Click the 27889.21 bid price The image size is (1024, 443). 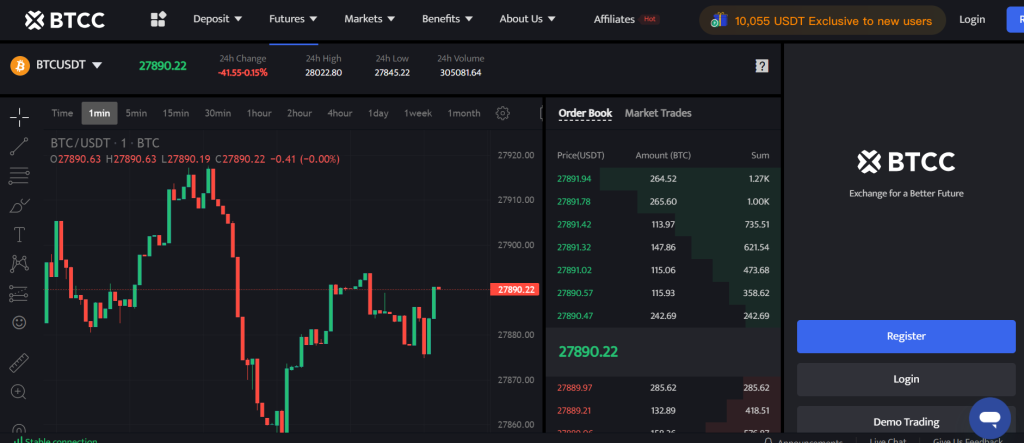pyautogui.click(x=573, y=410)
